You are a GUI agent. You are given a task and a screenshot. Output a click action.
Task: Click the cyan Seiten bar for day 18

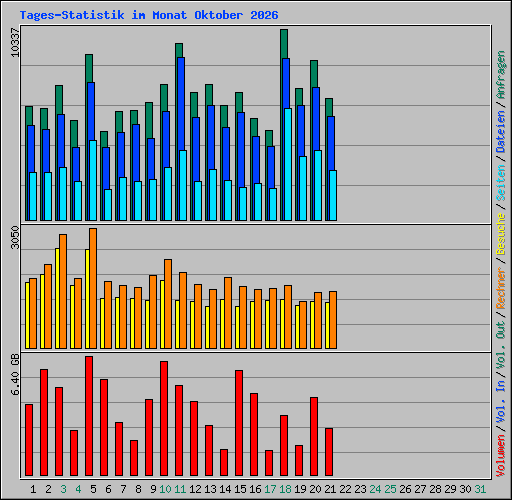pos(288,164)
